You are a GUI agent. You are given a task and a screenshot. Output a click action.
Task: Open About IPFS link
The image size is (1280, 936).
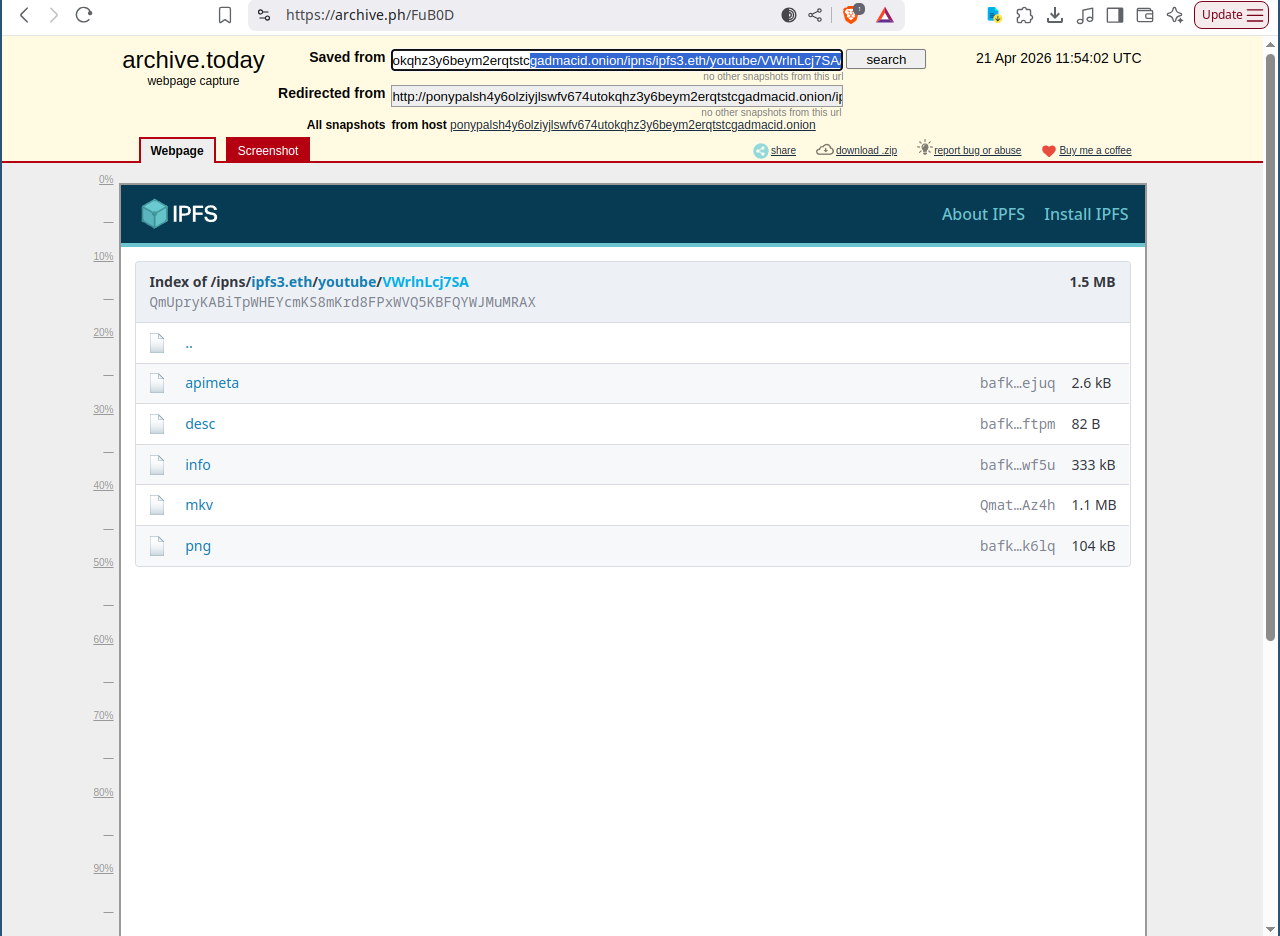pos(983,214)
